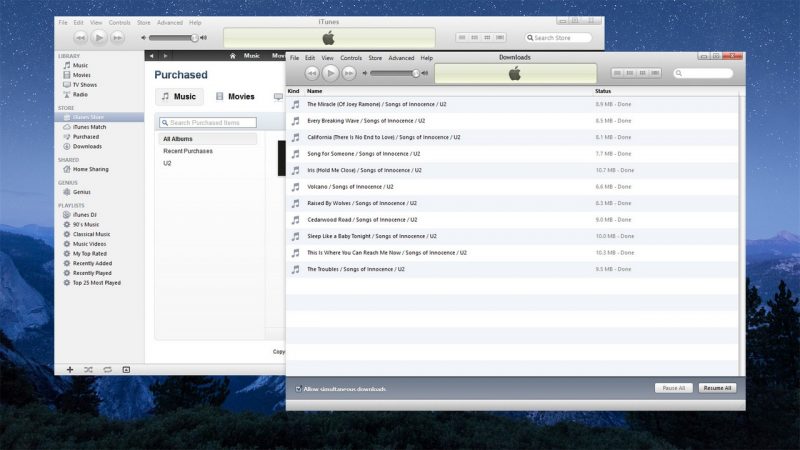Select The Troubles / Songs of Innocence row

coord(512,269)
